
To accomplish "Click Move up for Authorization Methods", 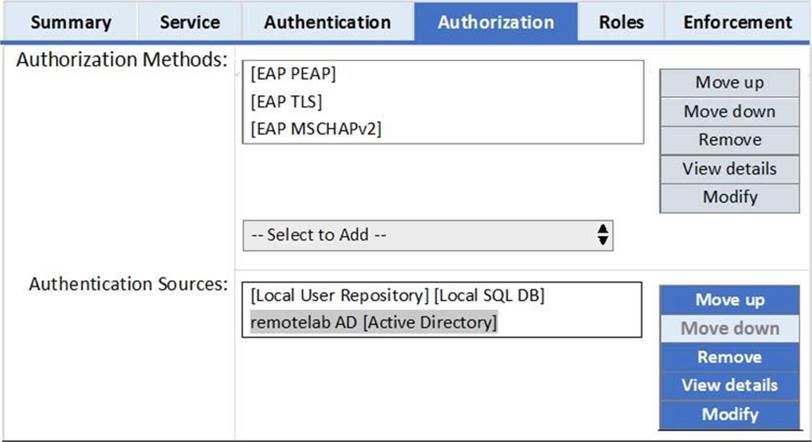I will pos(729,83).
